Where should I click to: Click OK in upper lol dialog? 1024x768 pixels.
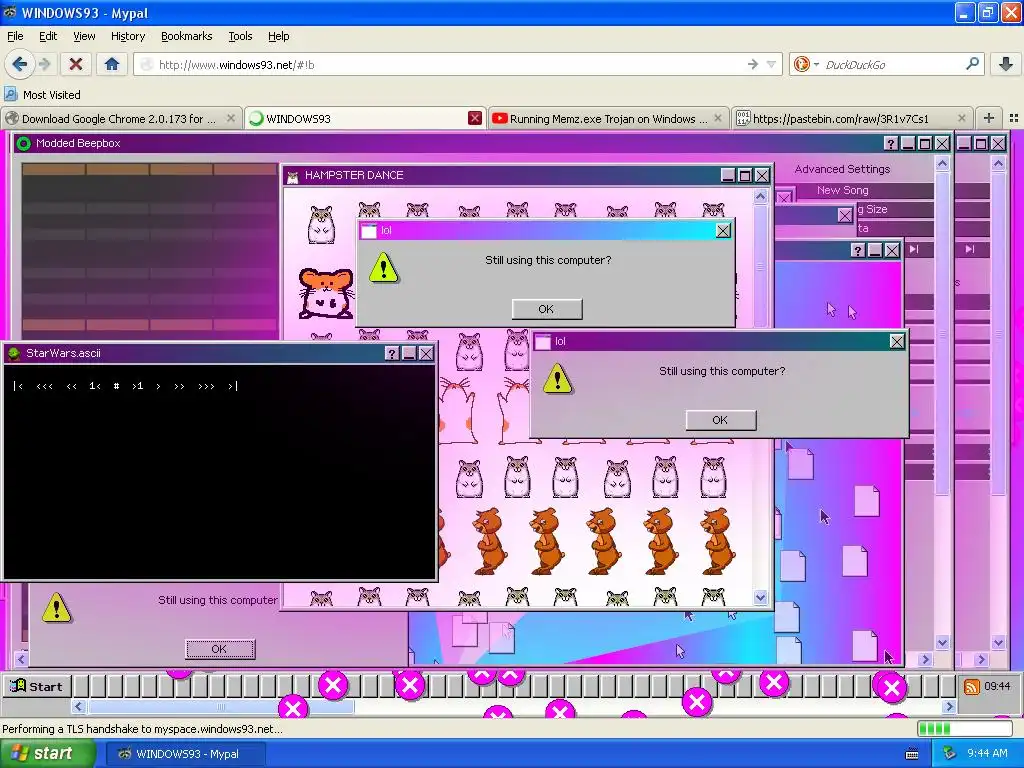pos(547,309)
